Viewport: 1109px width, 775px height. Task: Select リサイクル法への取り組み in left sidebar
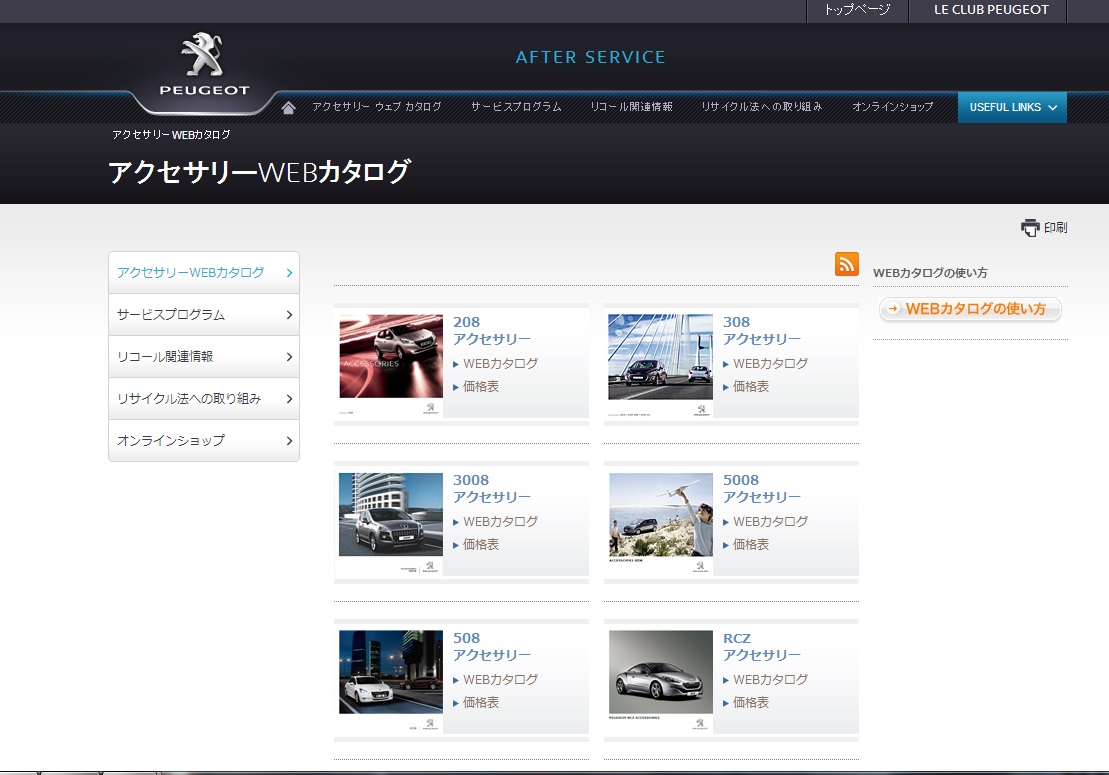pyautogui.click(x=204, y=399)
